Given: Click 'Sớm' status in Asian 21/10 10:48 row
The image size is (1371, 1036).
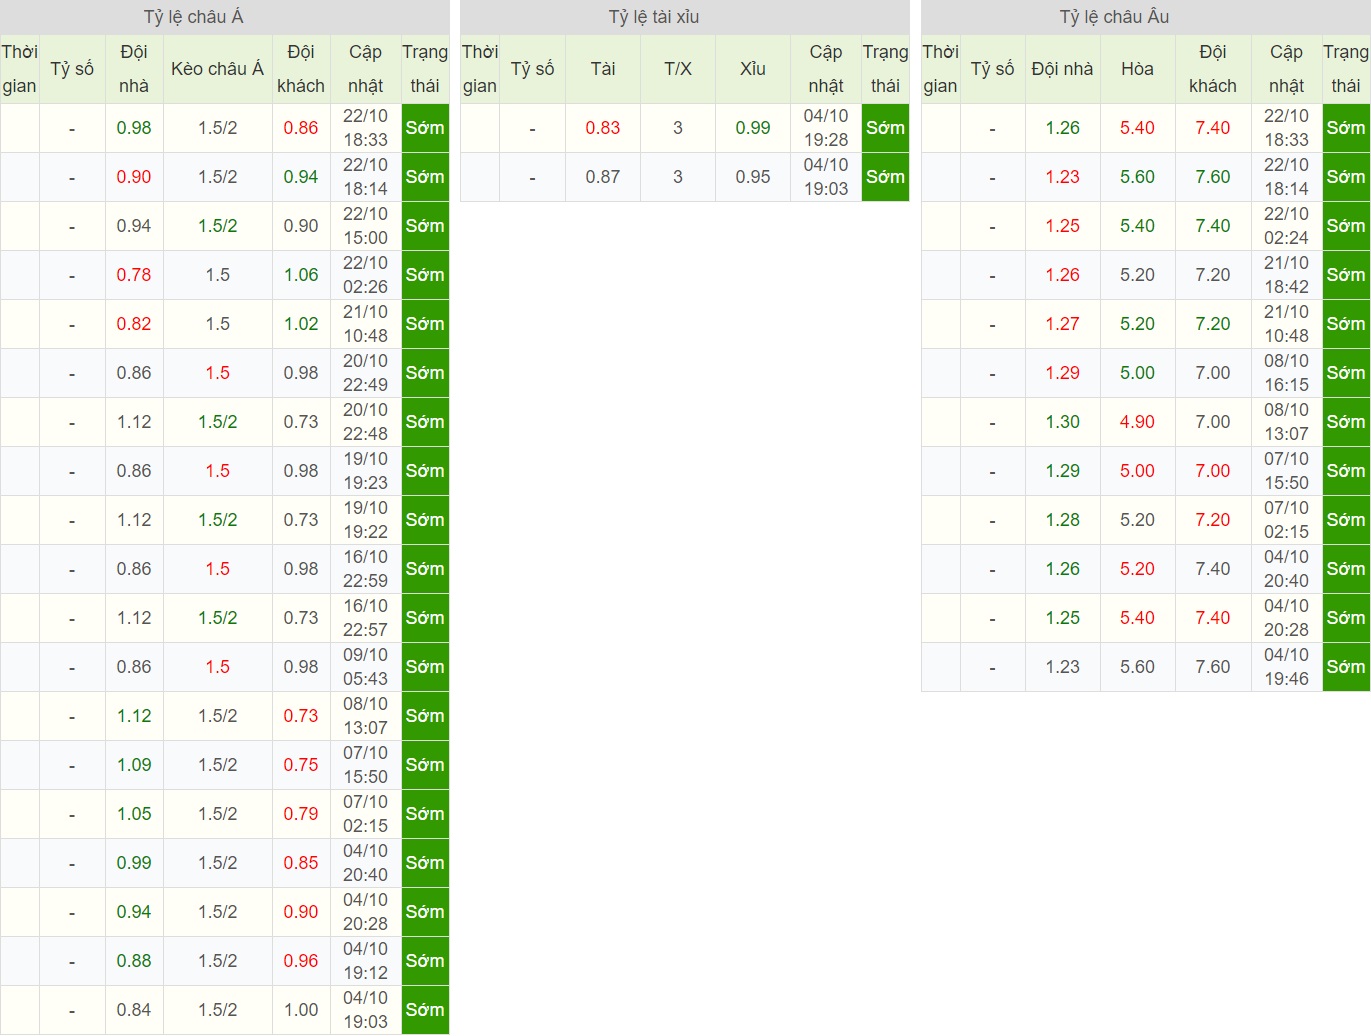Looking at the screenshot, I should click(425, 324).
